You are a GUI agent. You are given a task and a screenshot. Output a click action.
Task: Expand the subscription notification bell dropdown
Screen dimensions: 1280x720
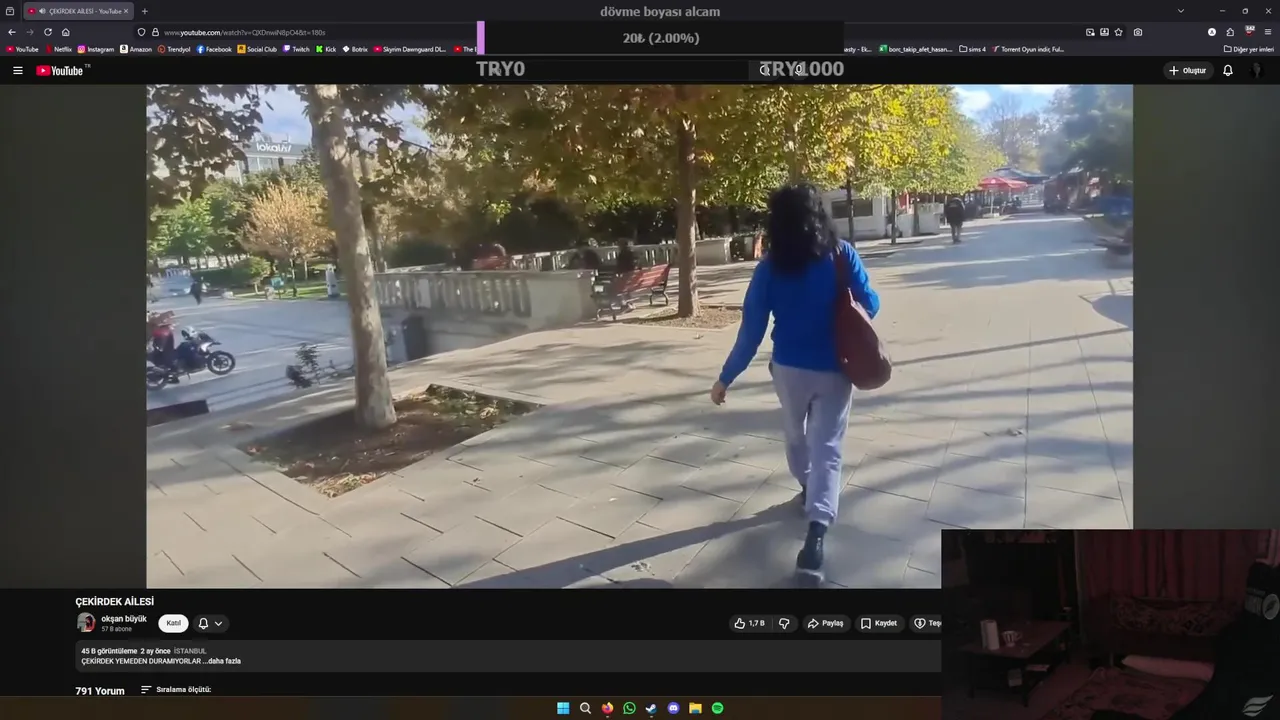[x=210, y=623]
